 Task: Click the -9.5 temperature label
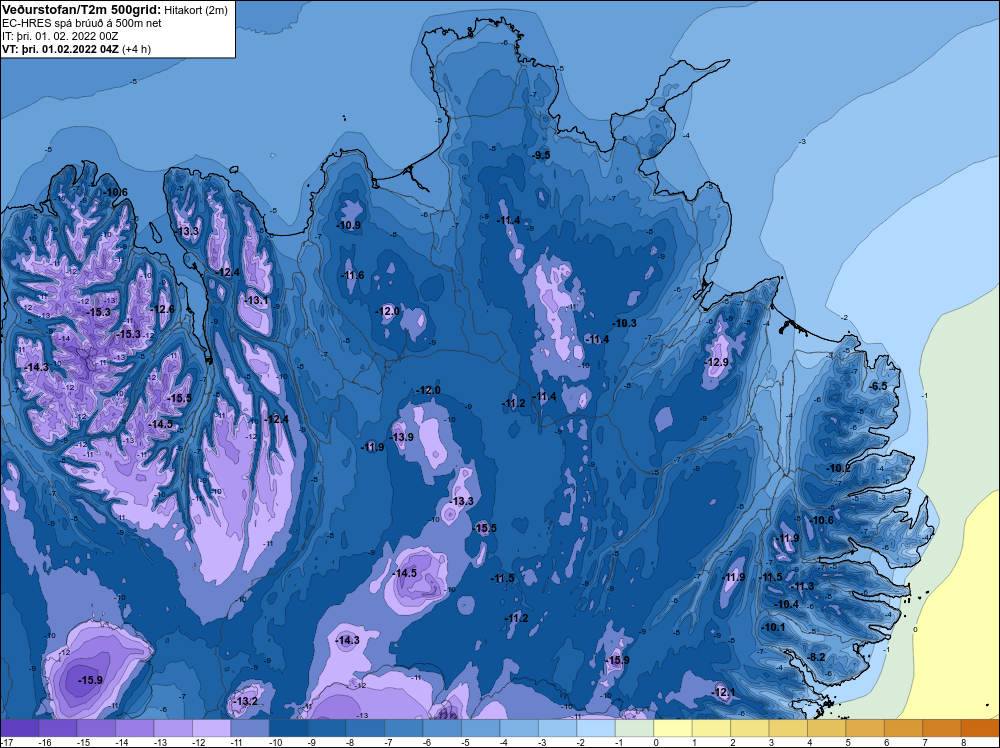pyautogui.click(x=541, y=155)
